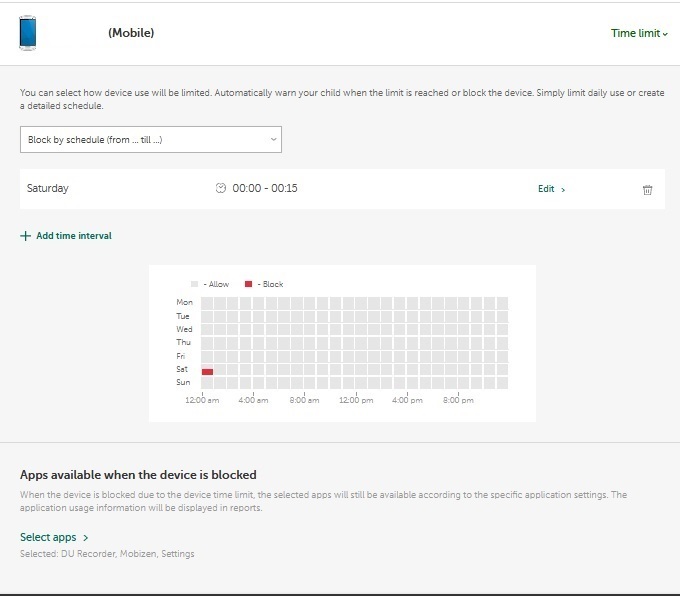Delete Saturday interval with trash icon
Viewport: 680px width, 598px height.
tap(647, 190)
